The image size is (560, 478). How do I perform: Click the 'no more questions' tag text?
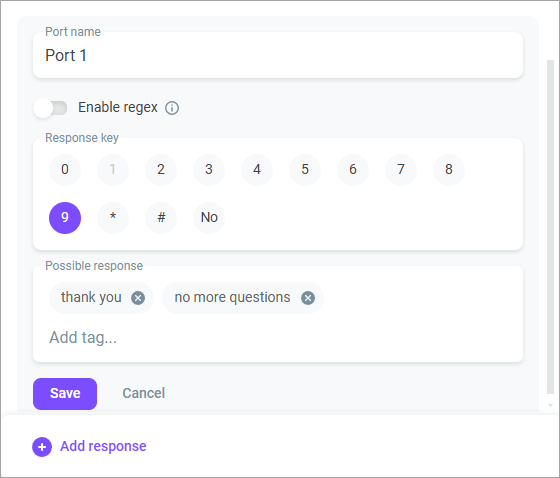pos(232,297)
